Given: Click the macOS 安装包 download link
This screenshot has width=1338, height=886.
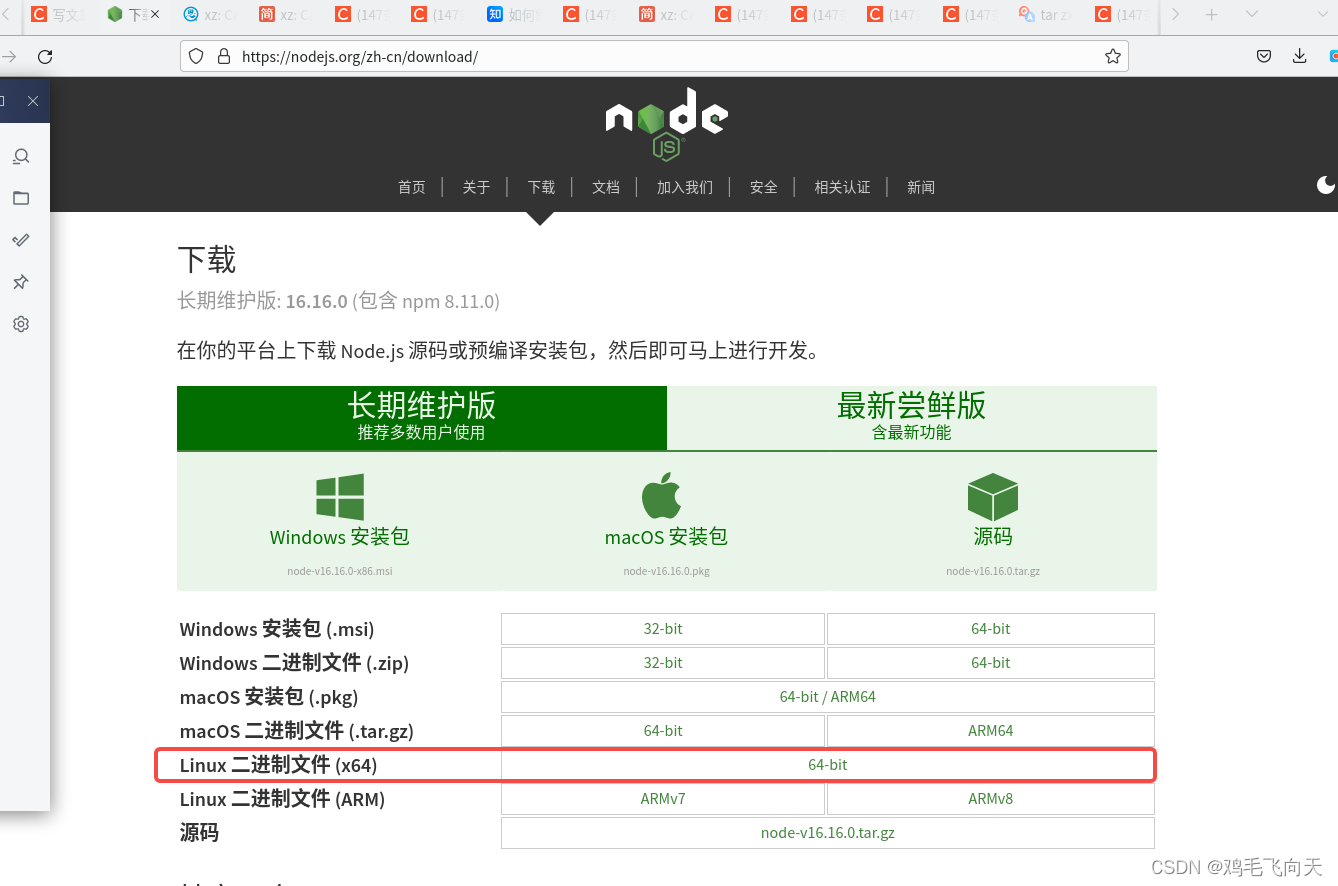Looking at the screenshot, I should 666,537.
